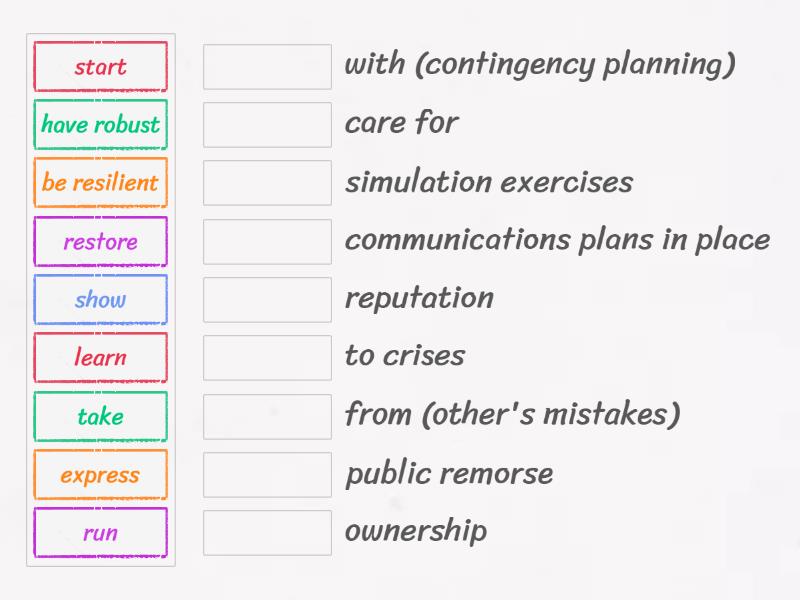800x600 pixels.
Task: Click the answer box beside 'ownership'
Action: 267,531
